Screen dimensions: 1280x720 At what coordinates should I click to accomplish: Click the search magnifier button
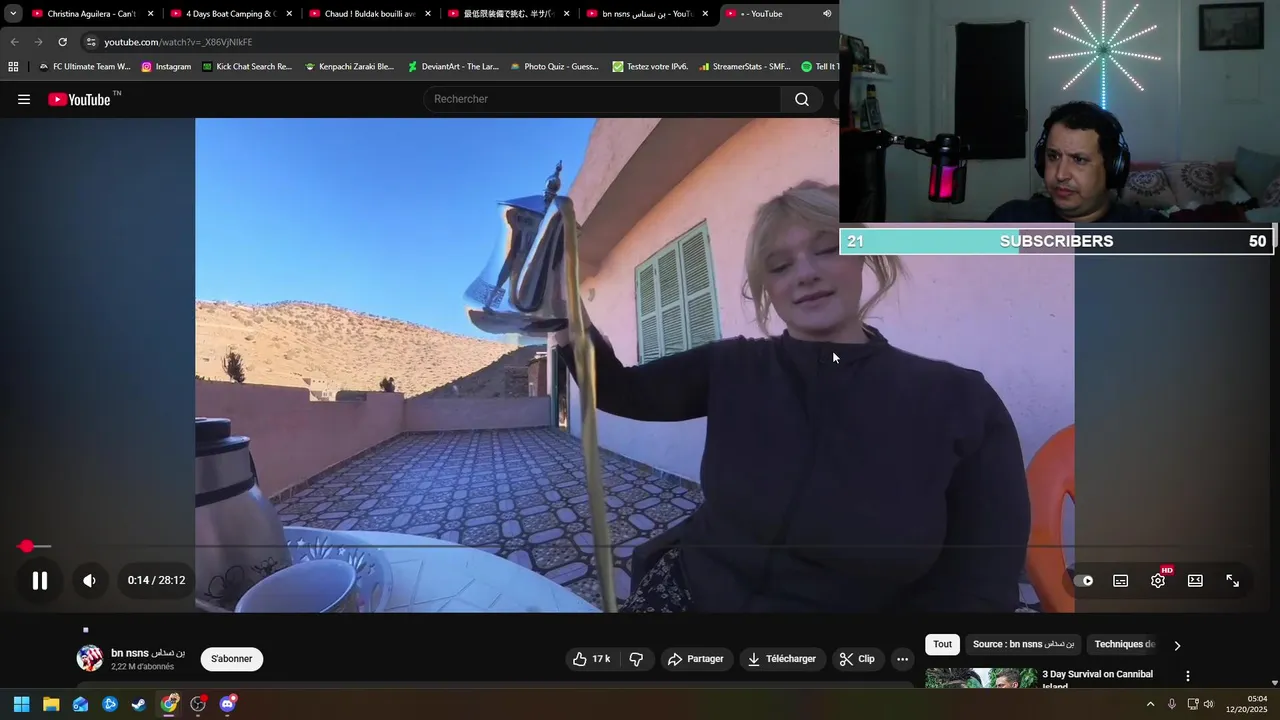(x=802, y=99)
